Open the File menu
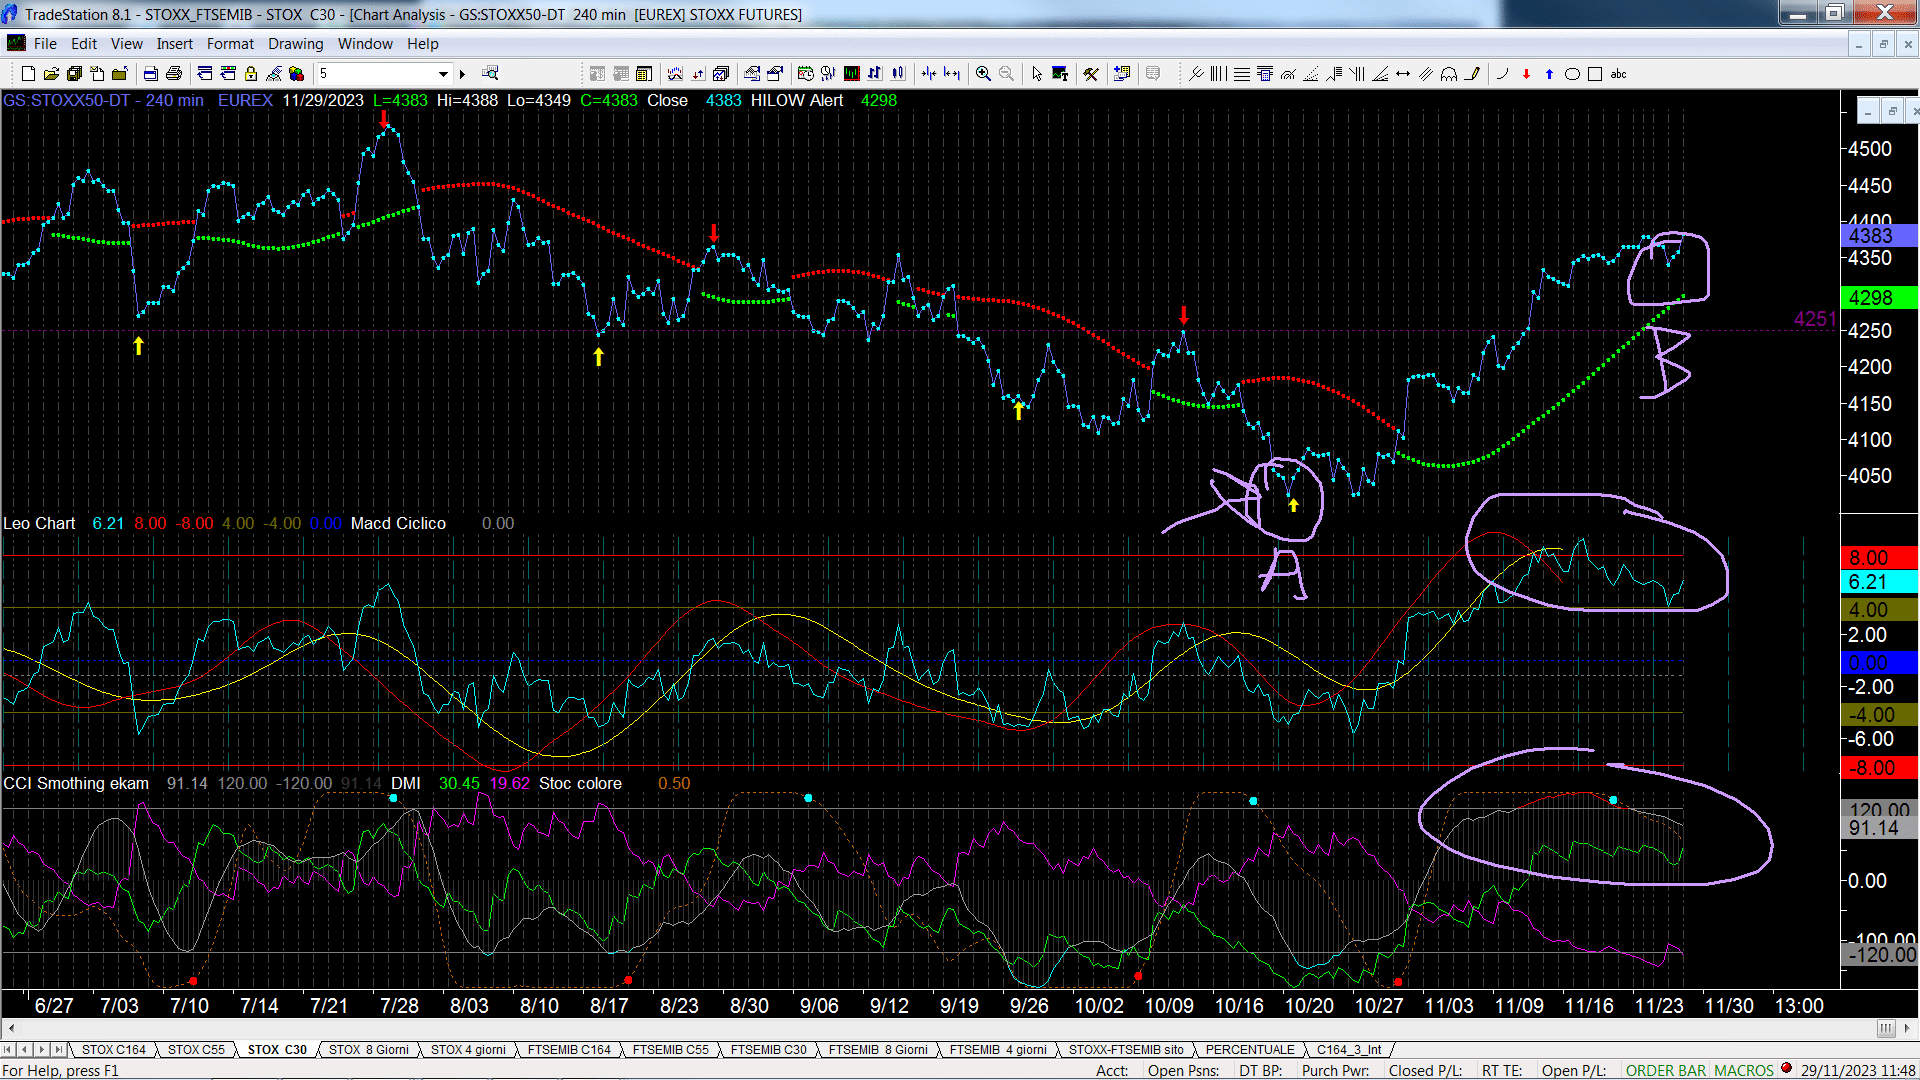Screen dimensions: 1920x1080 click(45, 44)
